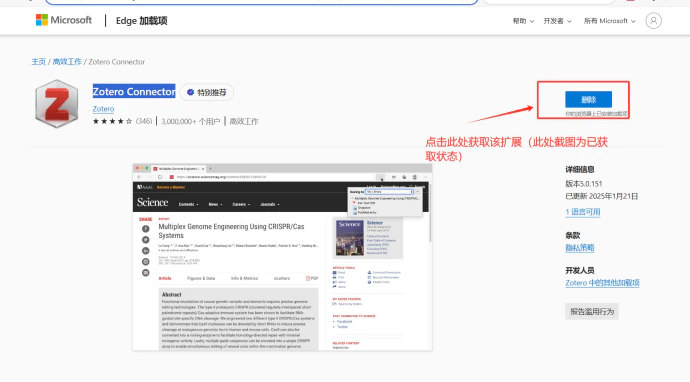Click the Microsoft logo
This screenshot has width=690, height=382.
click(64, 20)
